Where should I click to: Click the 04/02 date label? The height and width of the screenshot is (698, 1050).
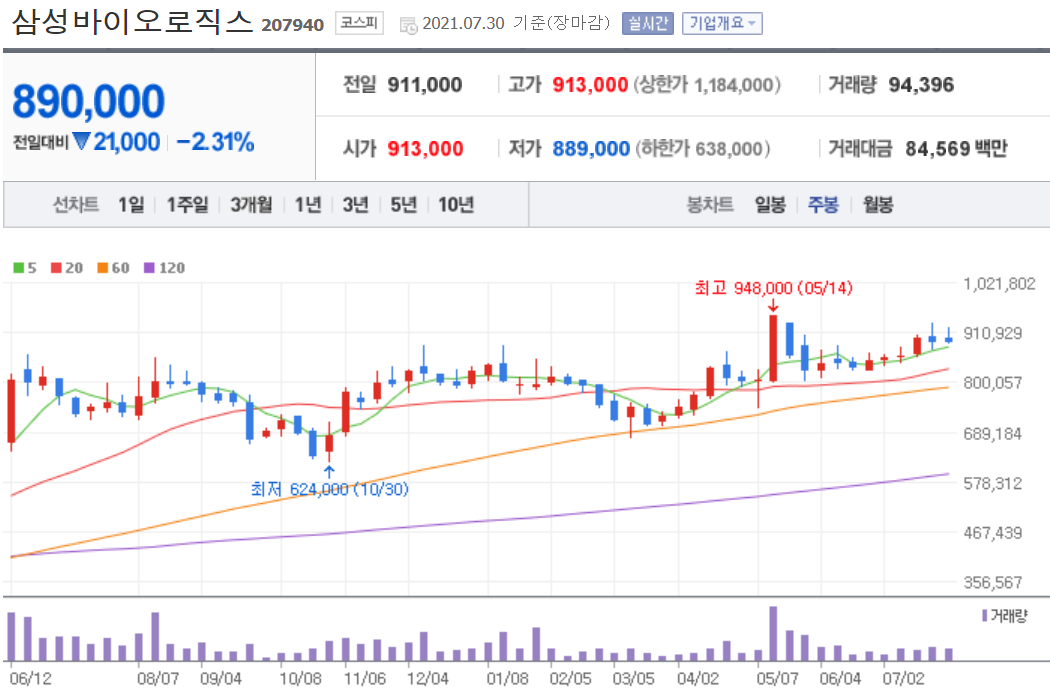click(698, 679)
